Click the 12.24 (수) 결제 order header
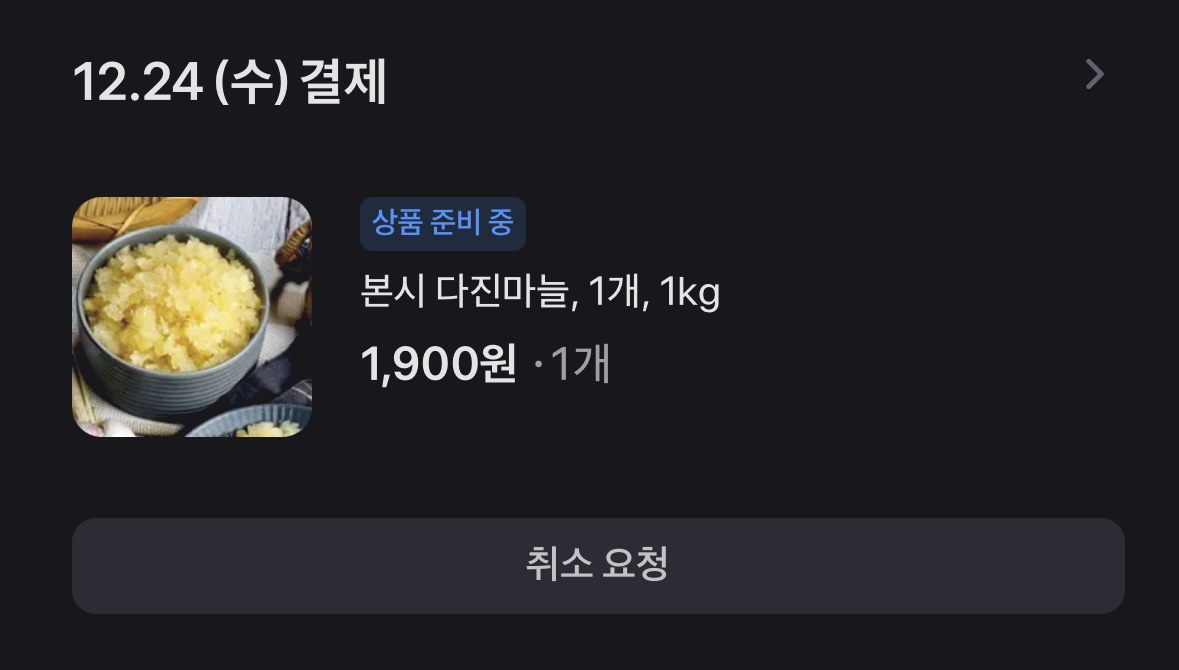The height and width of the screenshot is (670, 1179). [x=229, y=81]
